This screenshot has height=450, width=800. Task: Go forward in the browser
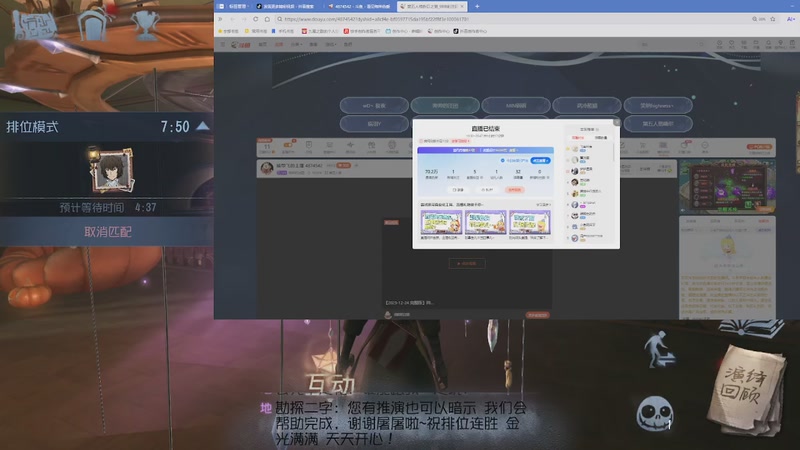[x=244, y=19]
